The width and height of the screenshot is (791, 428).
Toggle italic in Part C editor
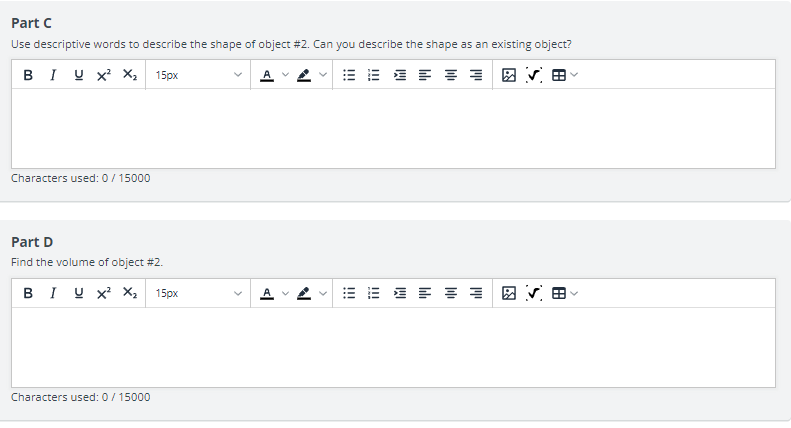(x=53, y=75)
